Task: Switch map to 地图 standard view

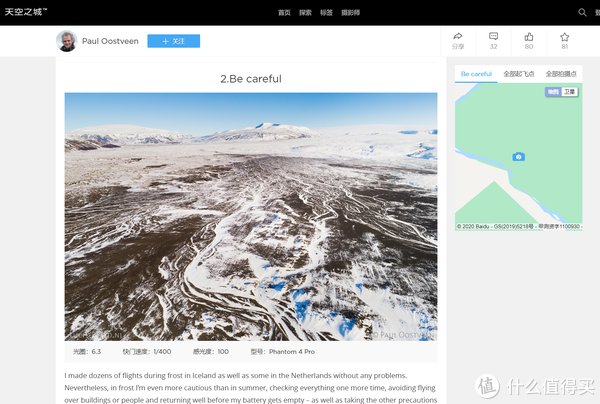Action: pos(553,92)
